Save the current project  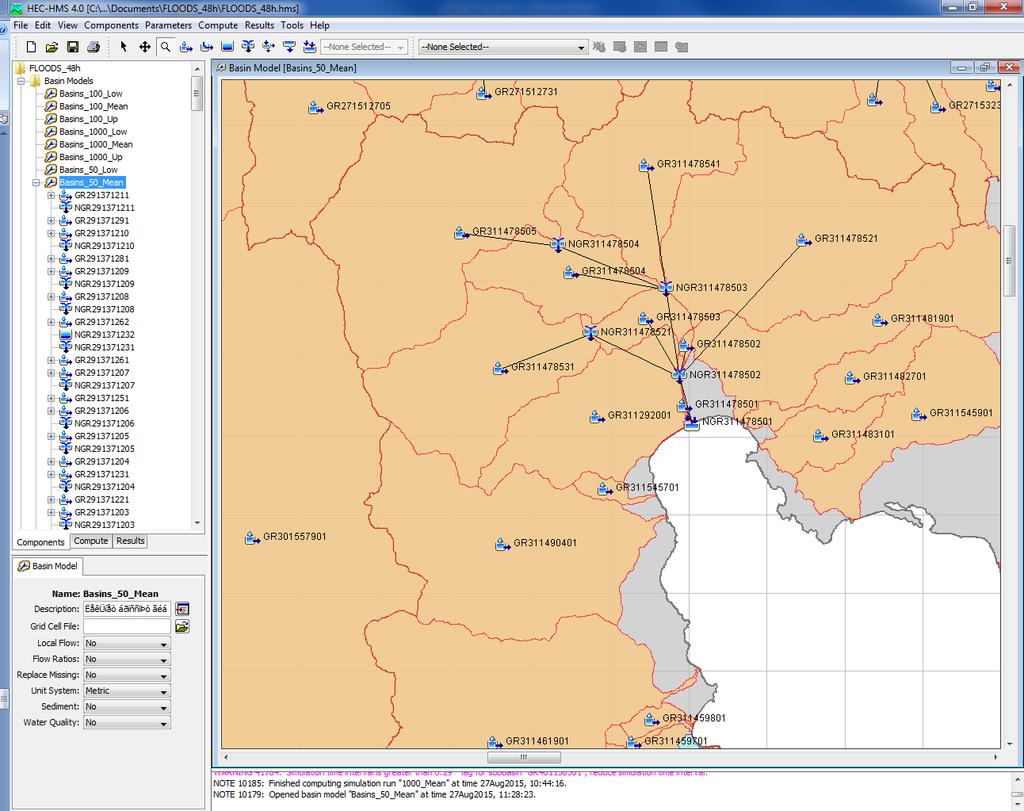[x=72, y=47]
